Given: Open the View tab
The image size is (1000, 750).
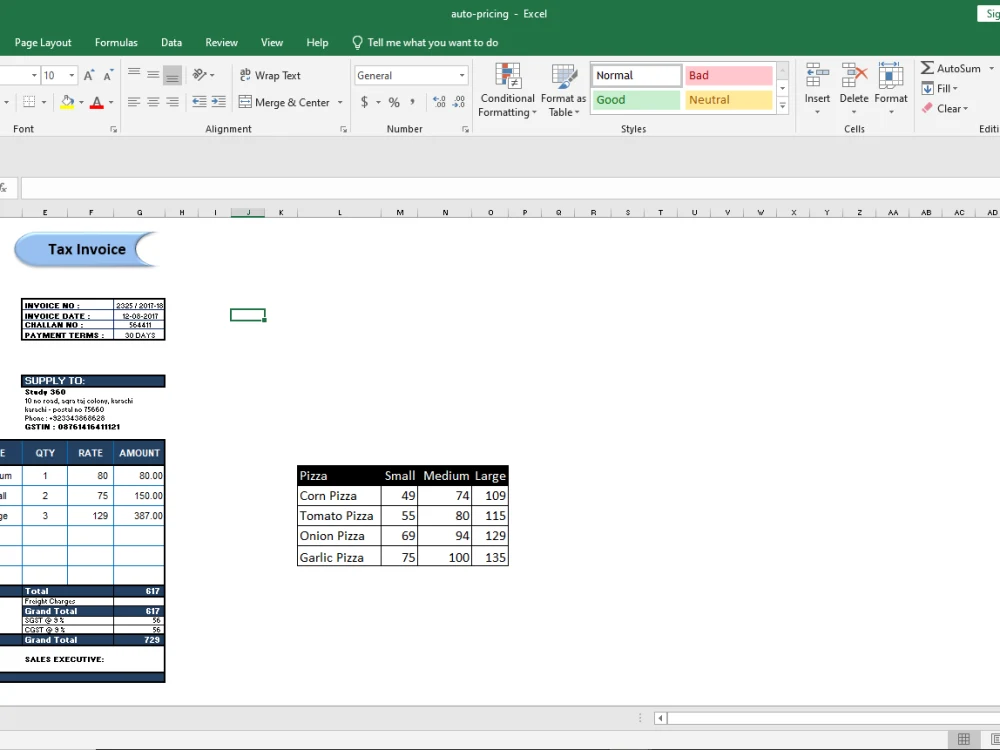Looking at the screenshot, I should pyautogui.click(x=272, y=43).
